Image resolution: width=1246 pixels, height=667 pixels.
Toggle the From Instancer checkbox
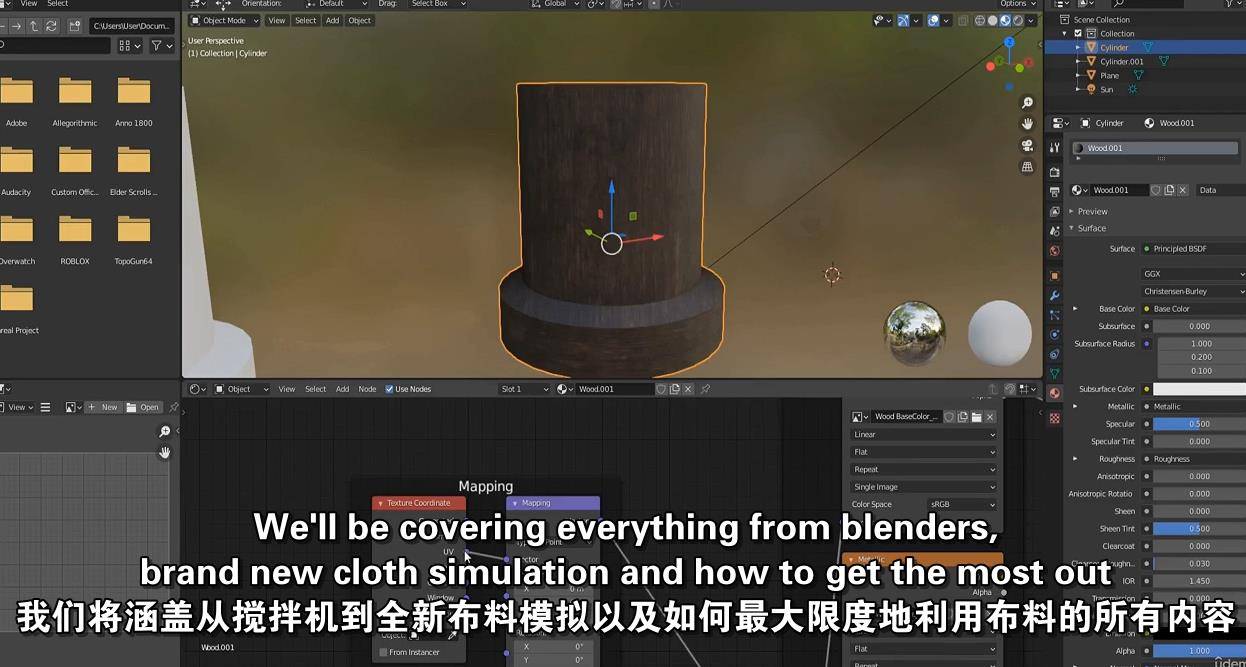(383, 652)
